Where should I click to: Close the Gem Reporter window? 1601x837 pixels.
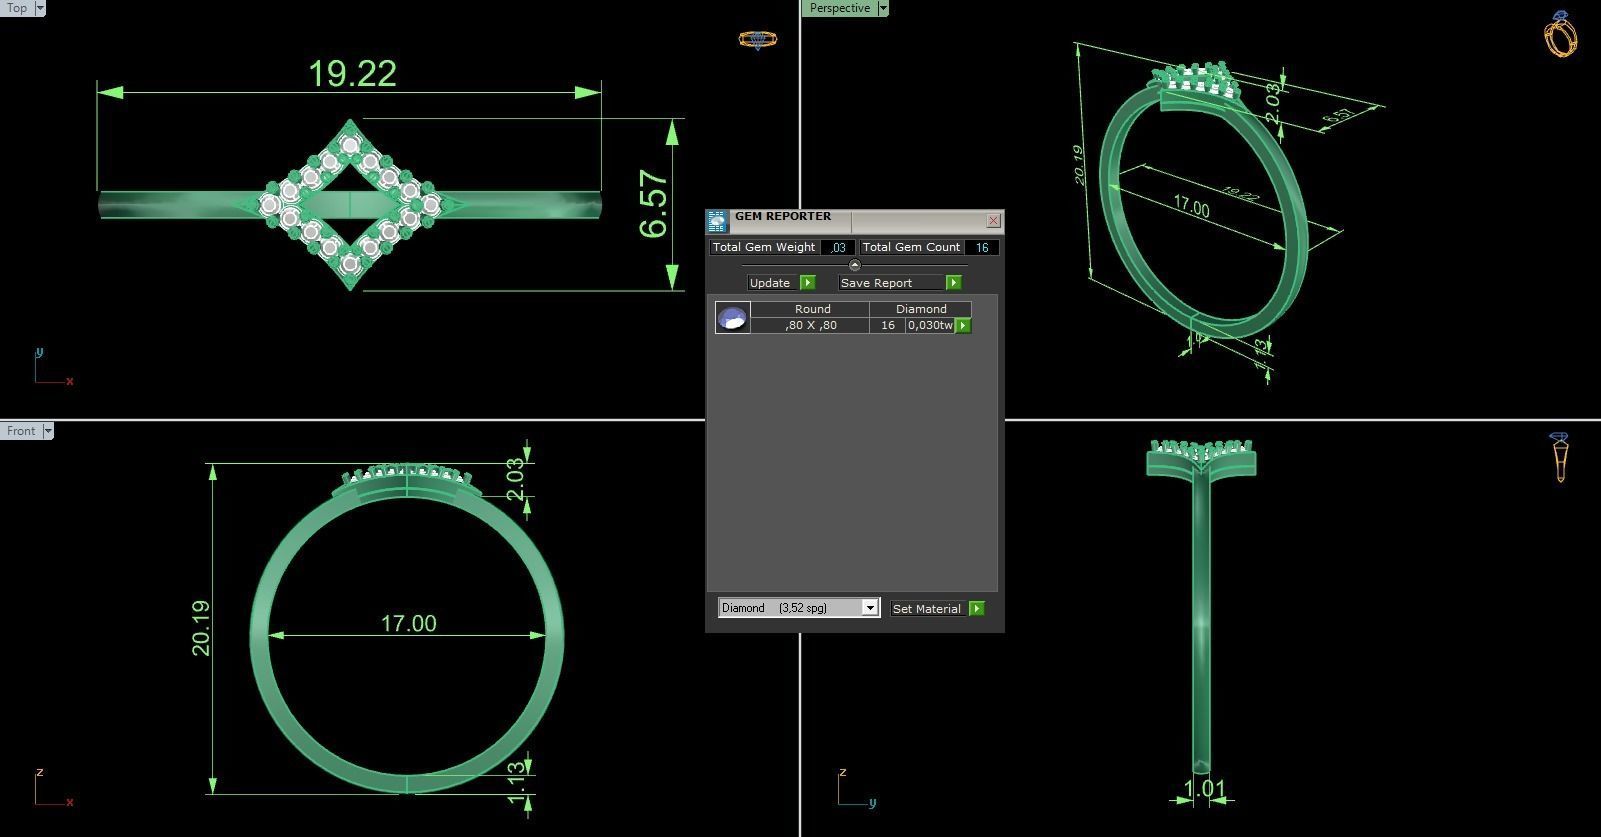[x=993, y=220]
